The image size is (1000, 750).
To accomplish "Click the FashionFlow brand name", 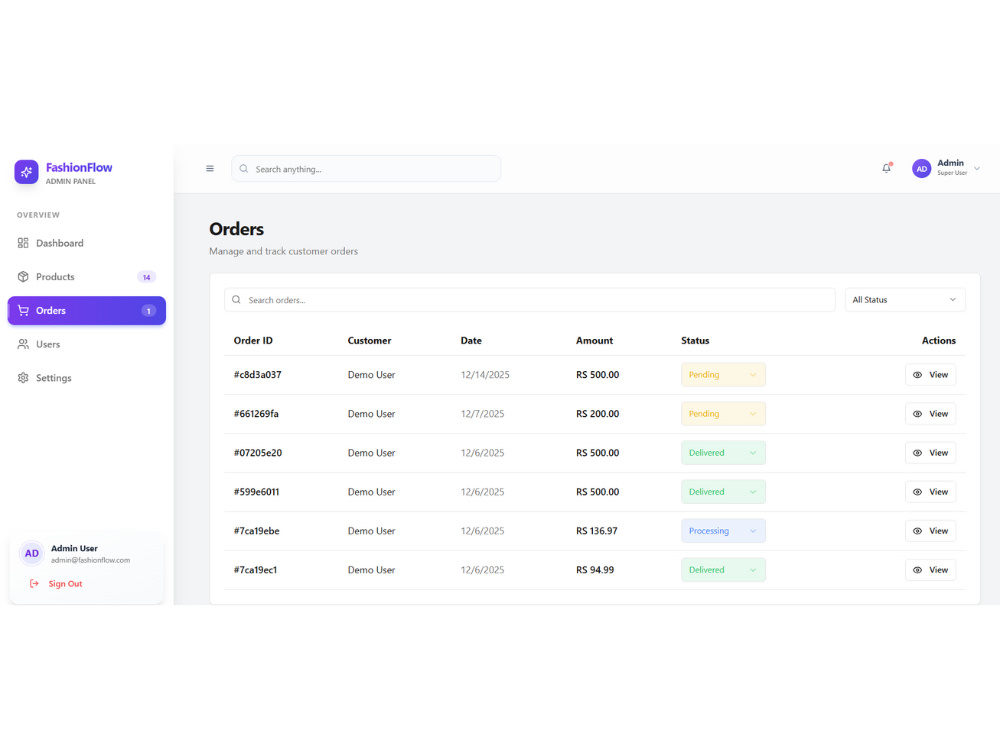I will 79,167.
